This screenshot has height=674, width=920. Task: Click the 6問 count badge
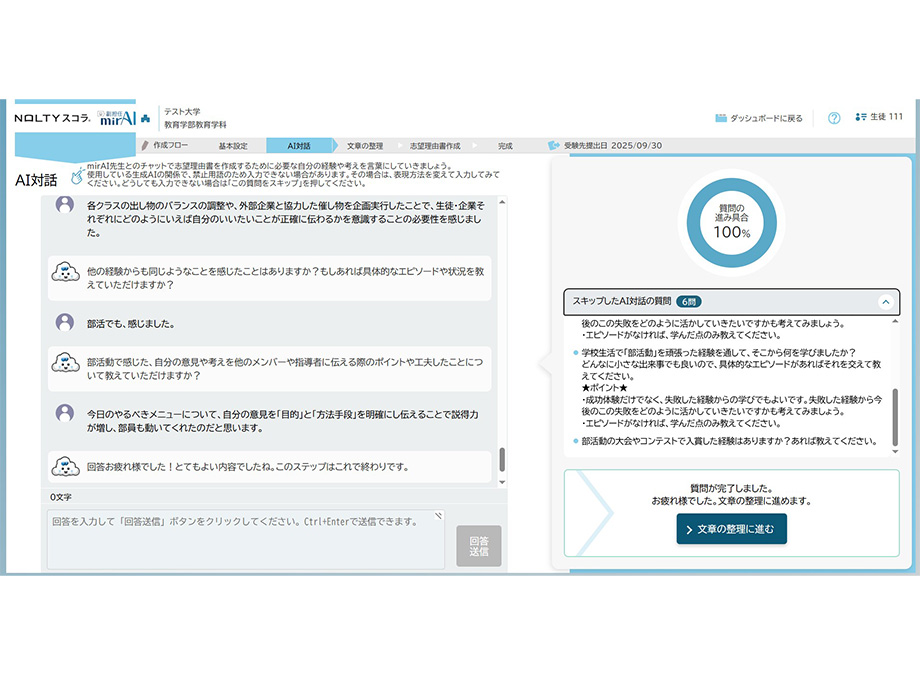click(x=688, y=301)
